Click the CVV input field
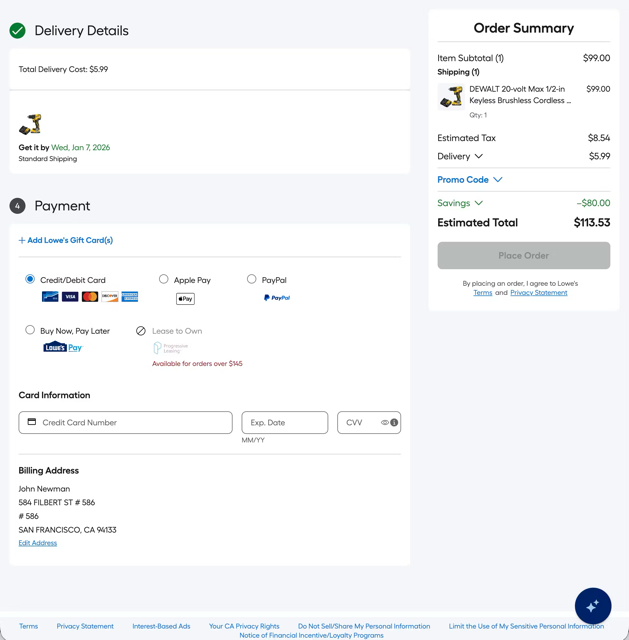 pyautogui.click(x=369, y=422)
